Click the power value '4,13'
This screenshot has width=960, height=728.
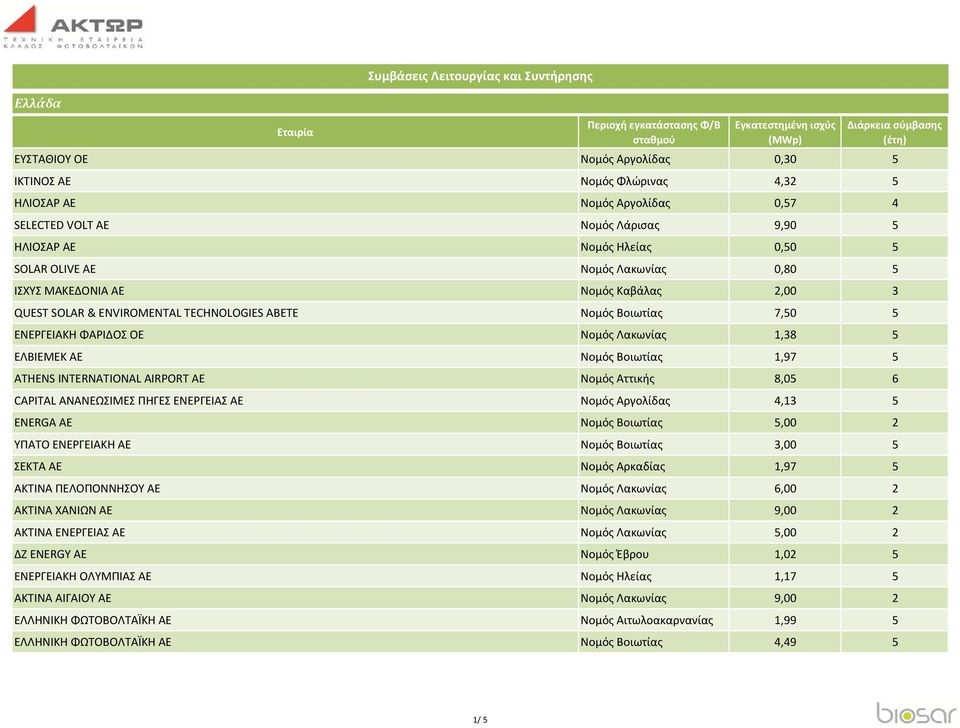click(785, 401)
